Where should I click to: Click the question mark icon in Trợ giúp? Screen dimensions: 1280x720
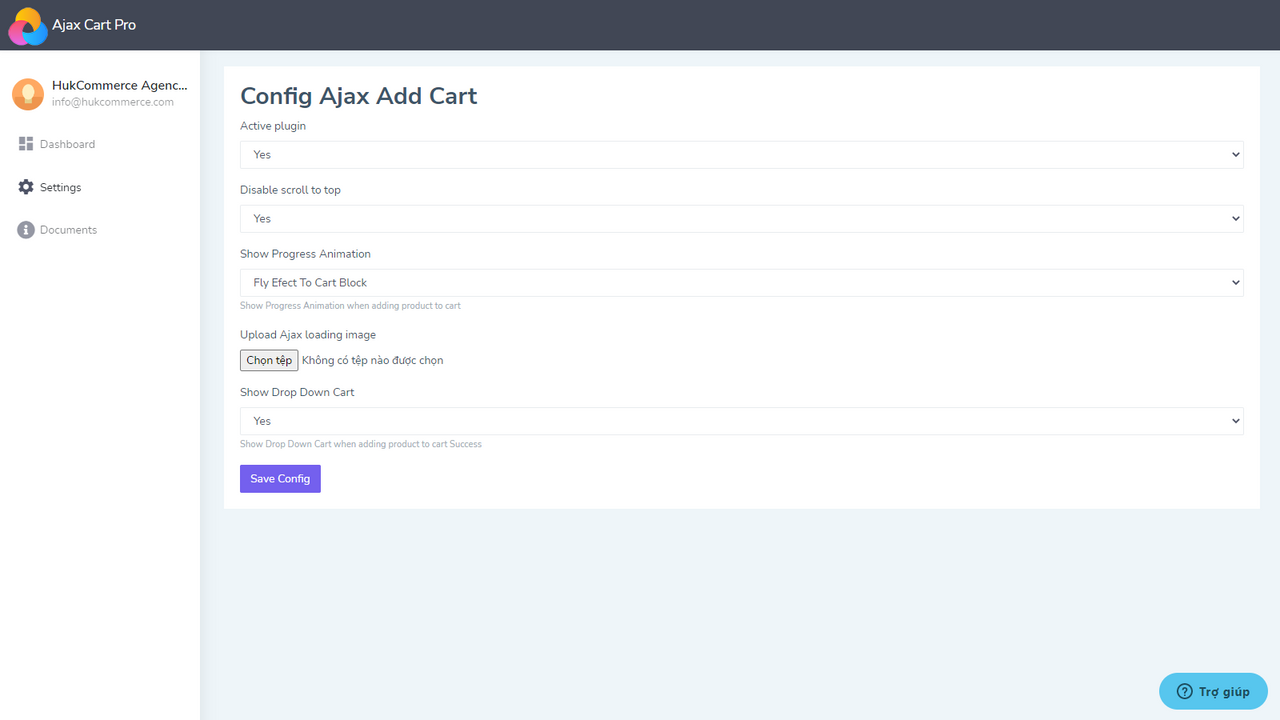click(x=1185, y=691)
